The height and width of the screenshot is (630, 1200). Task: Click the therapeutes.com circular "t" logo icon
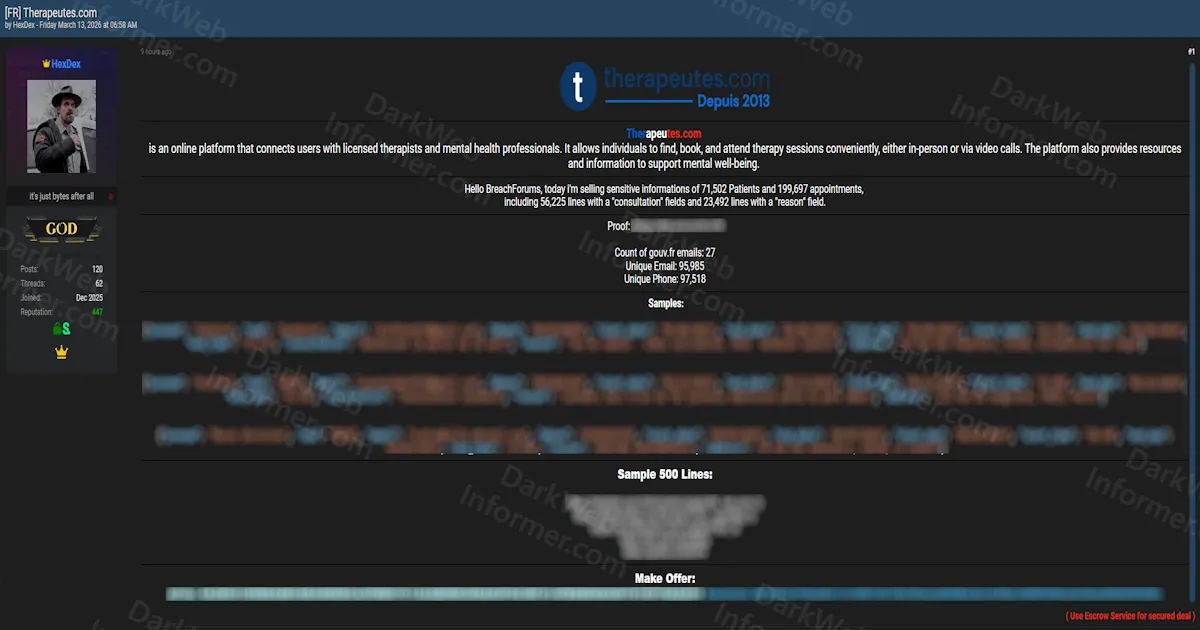click(576, 86)
